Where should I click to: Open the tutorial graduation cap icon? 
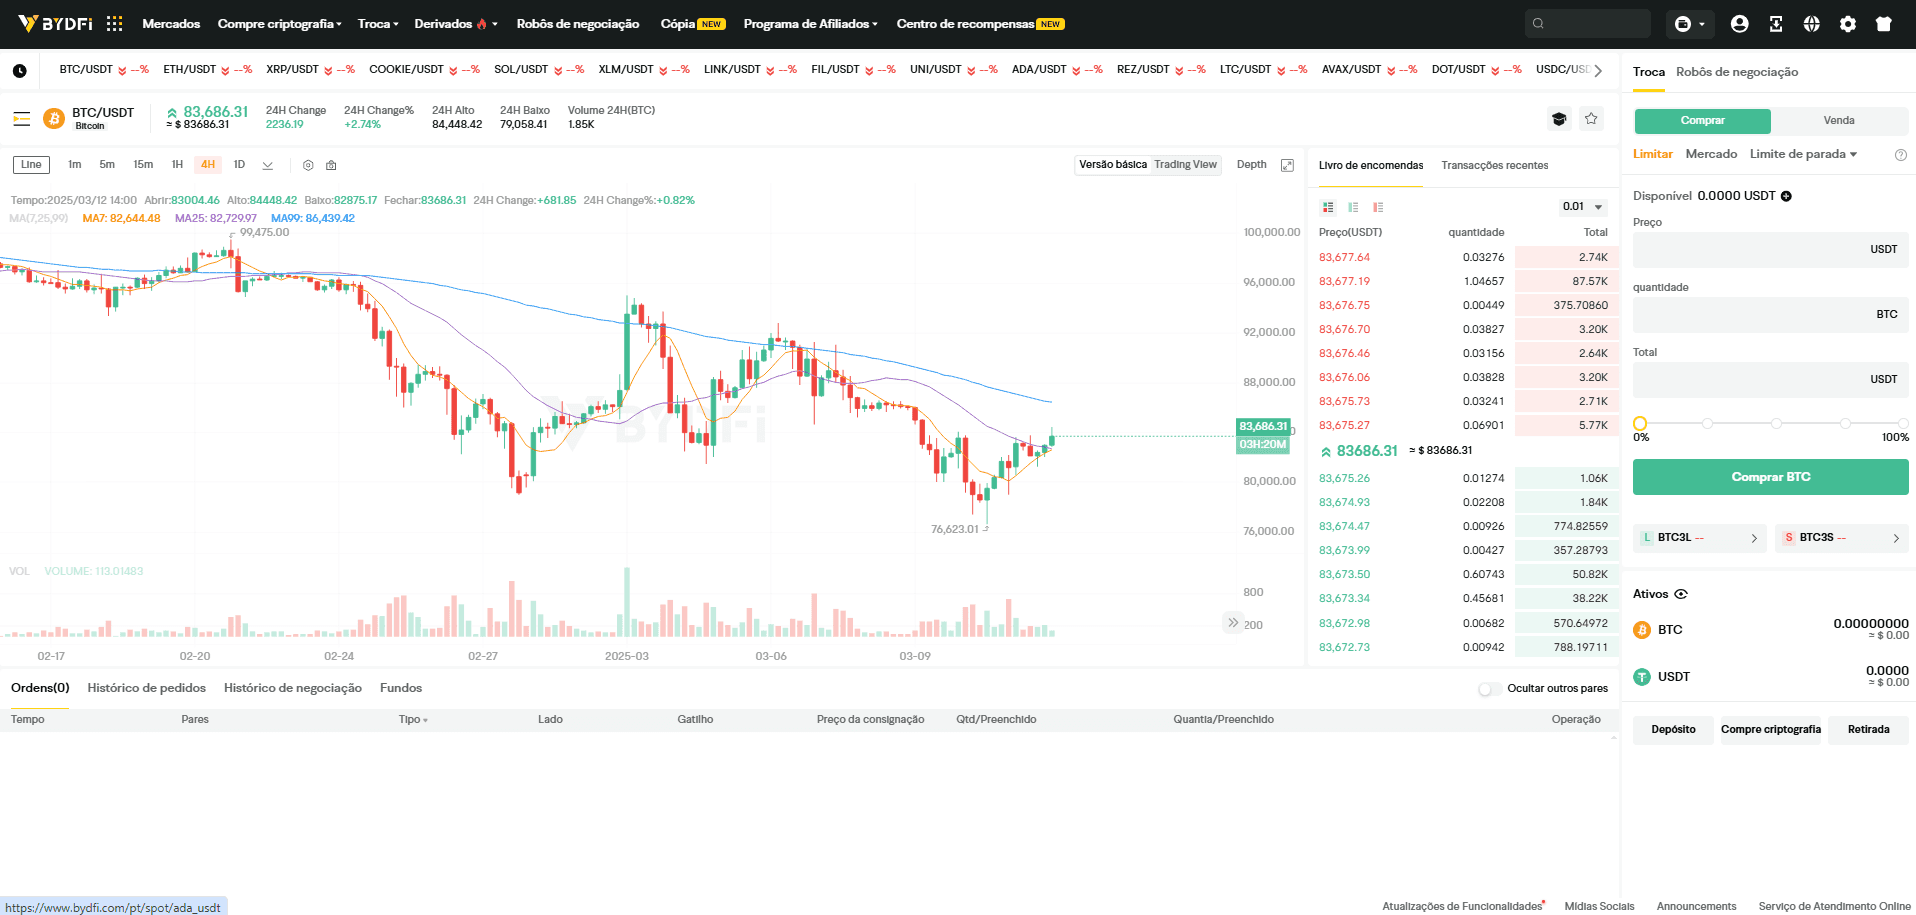point(1559,119)
